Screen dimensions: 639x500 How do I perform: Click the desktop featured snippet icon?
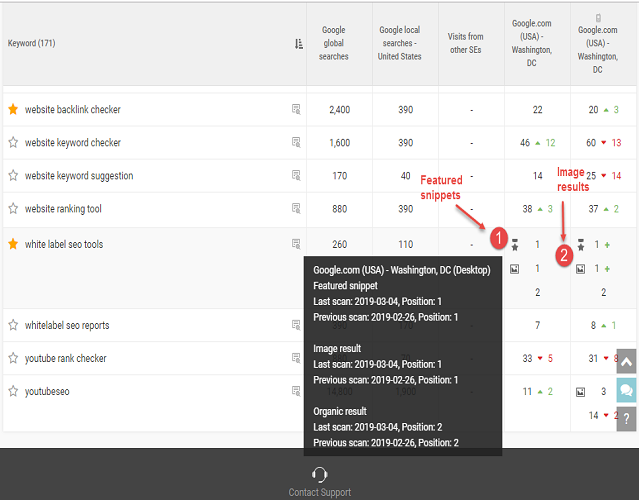[x=515, y=244]
